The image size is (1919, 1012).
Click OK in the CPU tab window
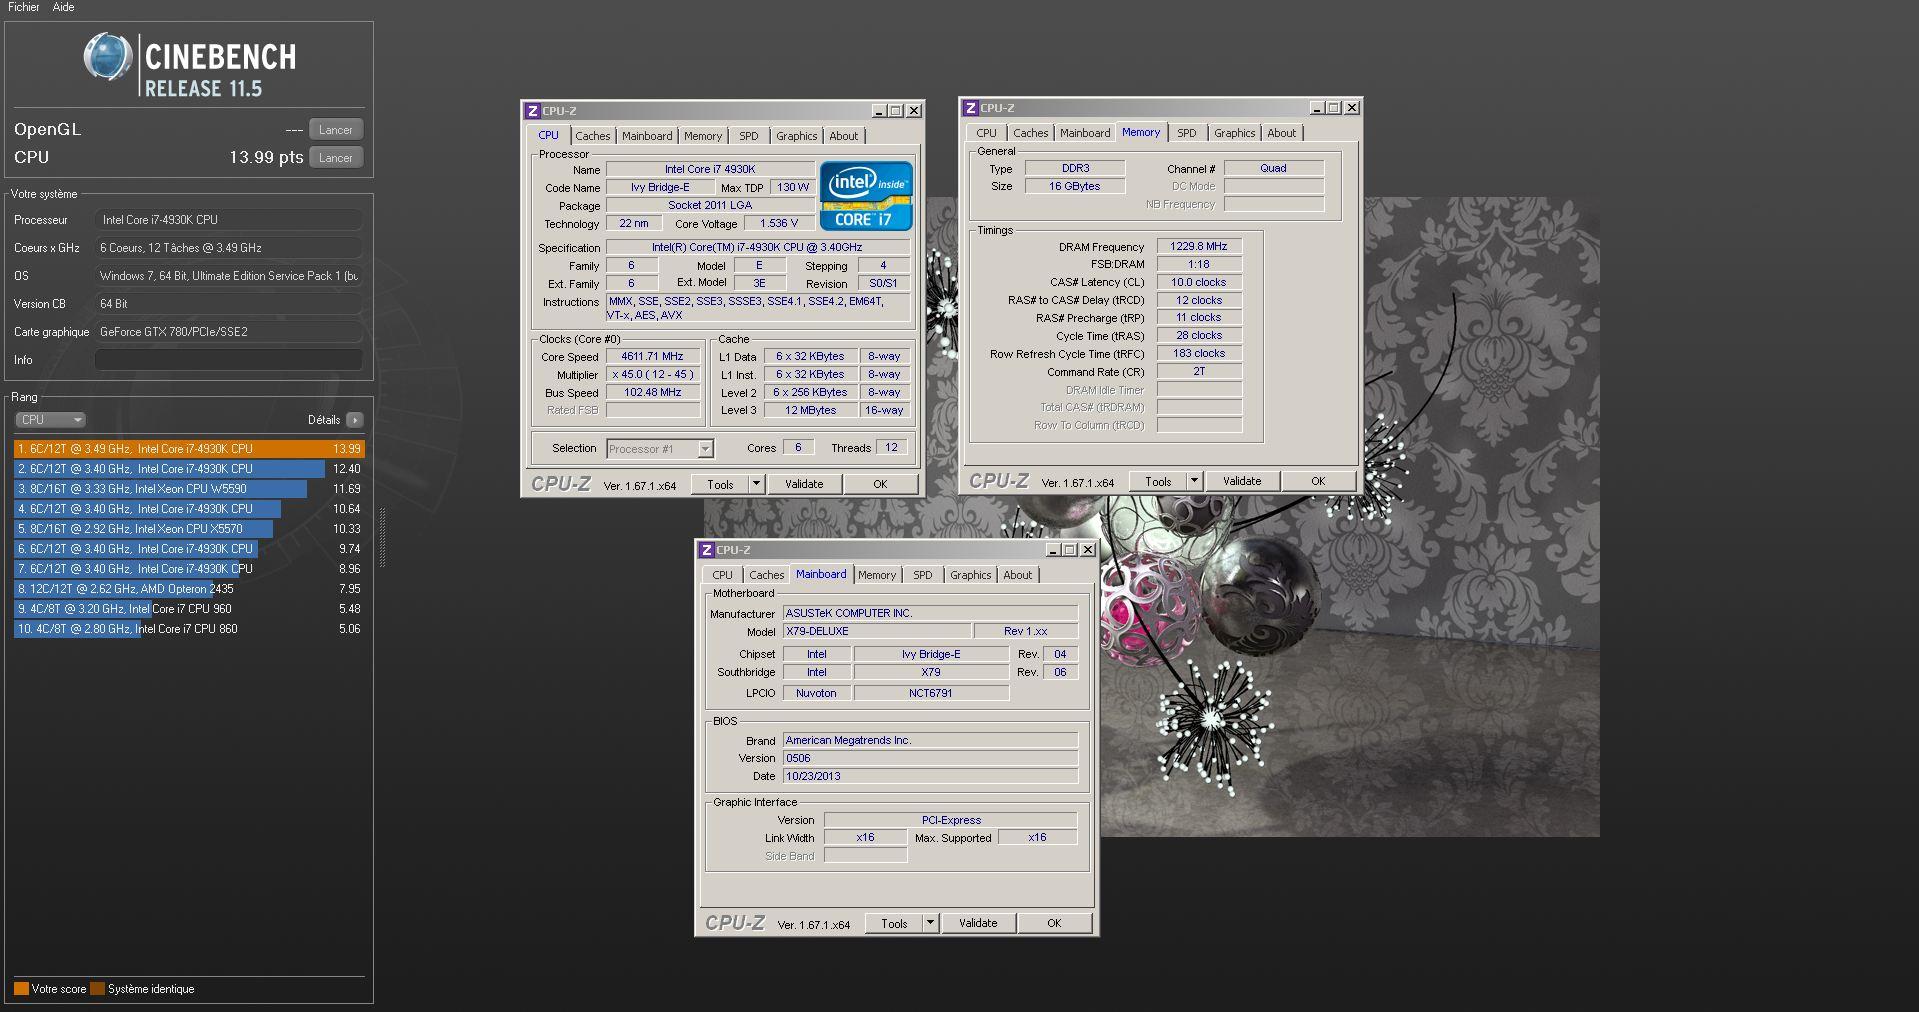click(x=880, y=484)
